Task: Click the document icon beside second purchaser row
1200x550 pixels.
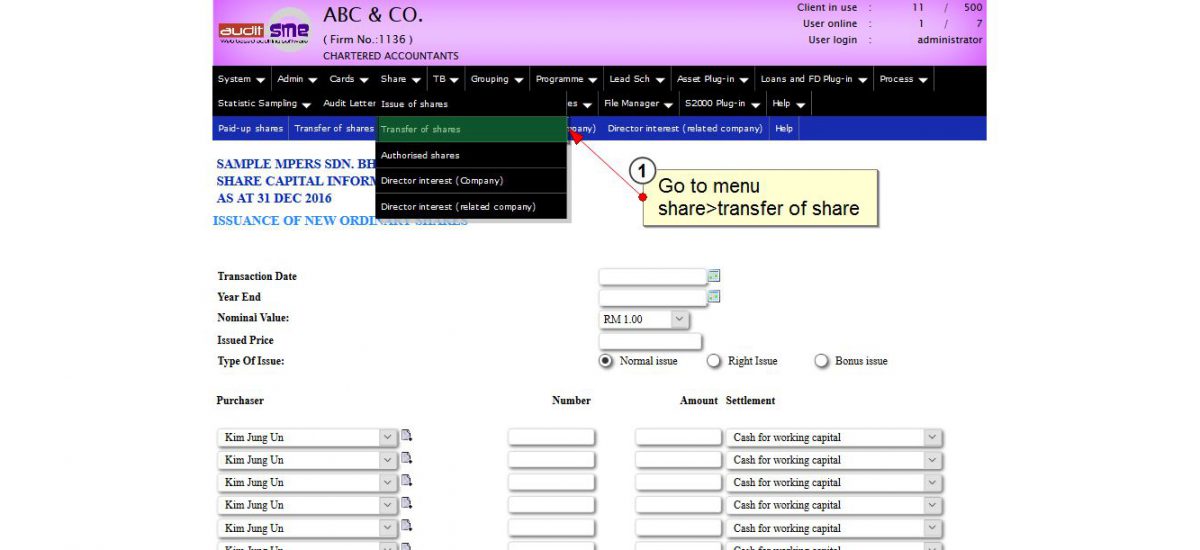Action: (x=407, y=459)
